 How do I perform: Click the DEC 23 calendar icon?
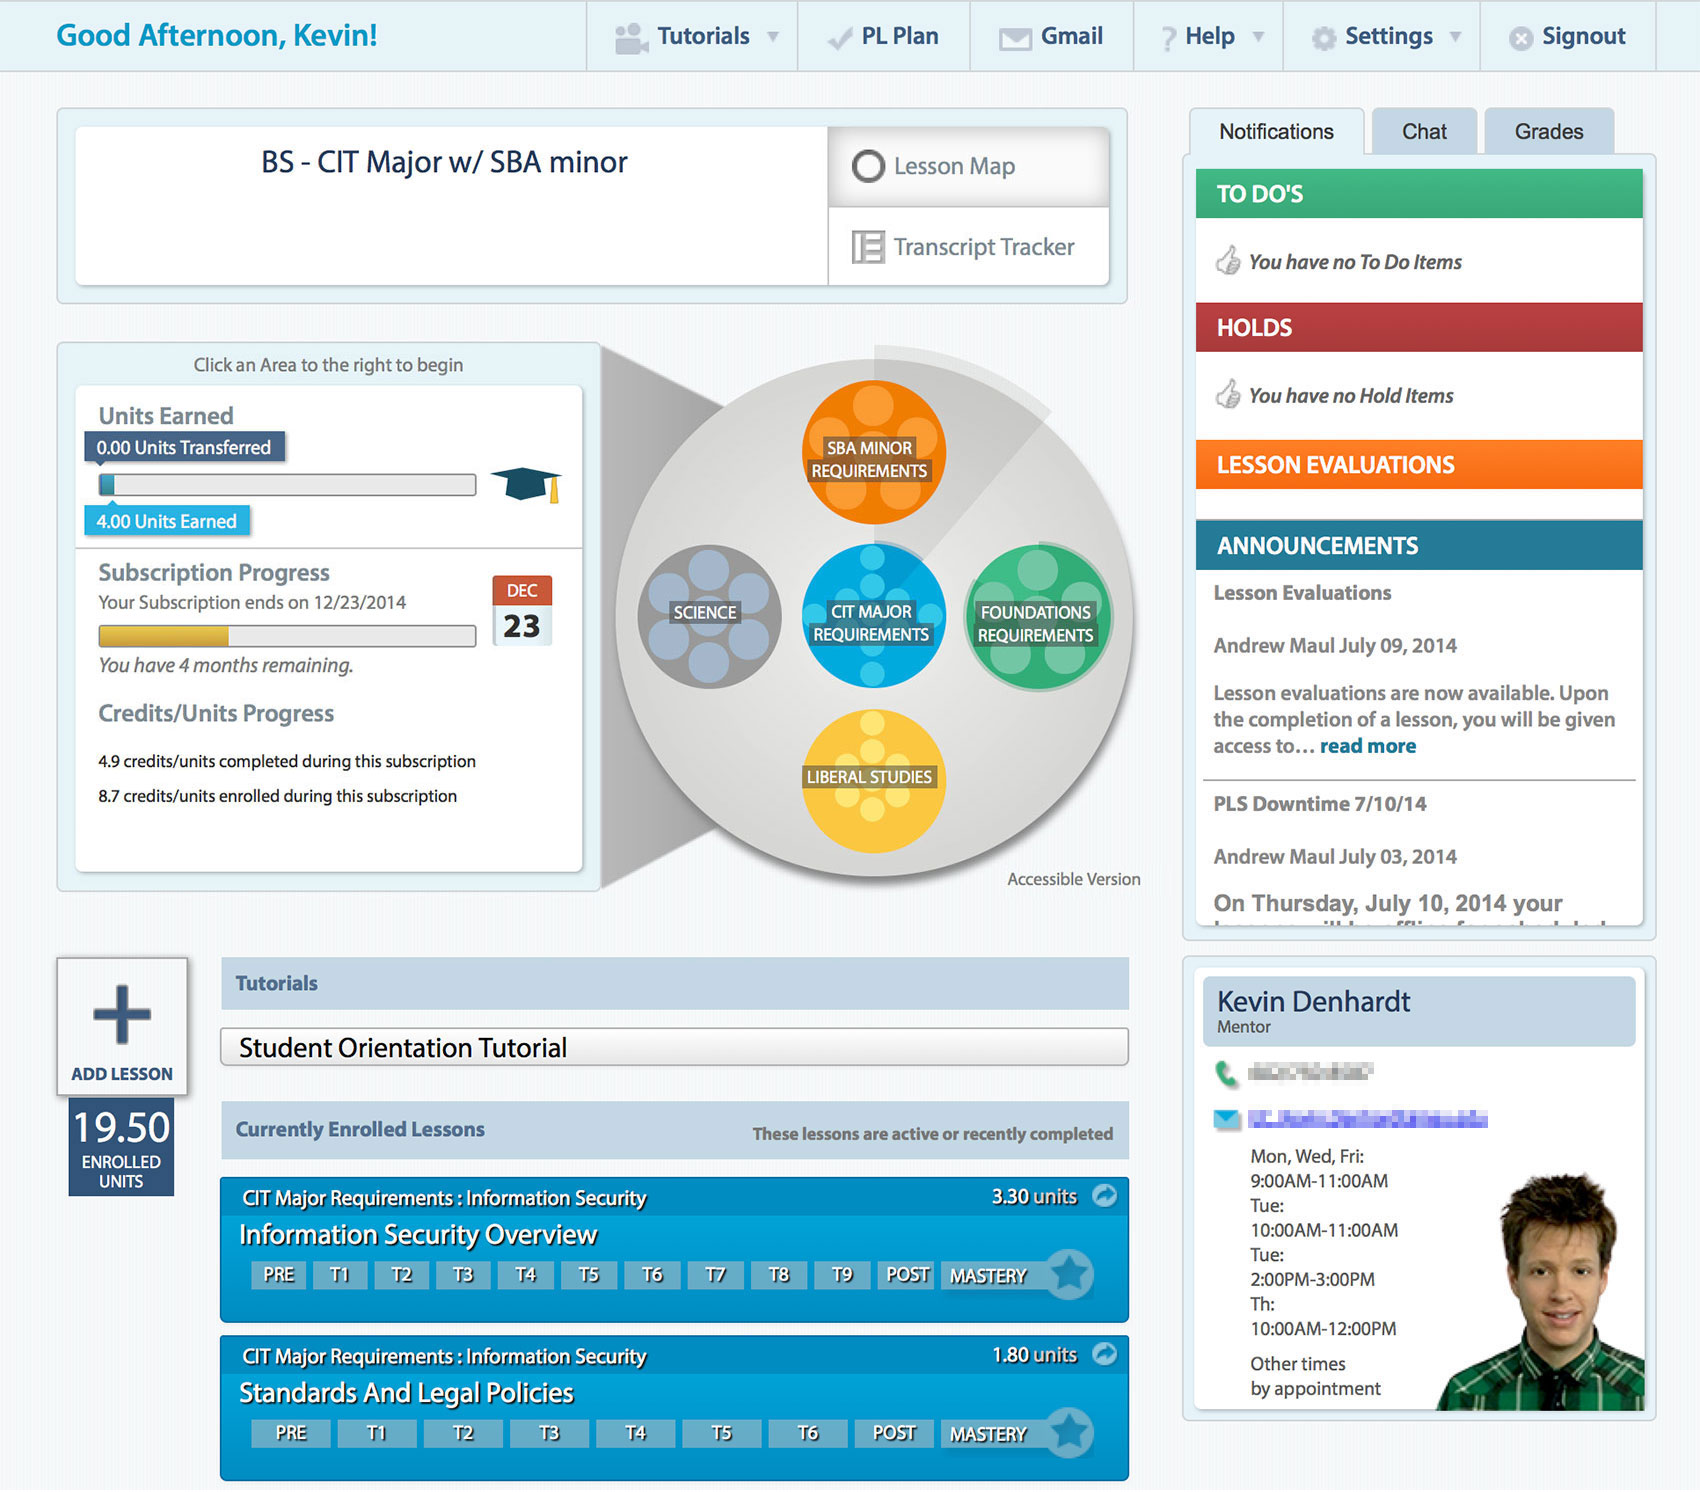(x=522, y=611)
